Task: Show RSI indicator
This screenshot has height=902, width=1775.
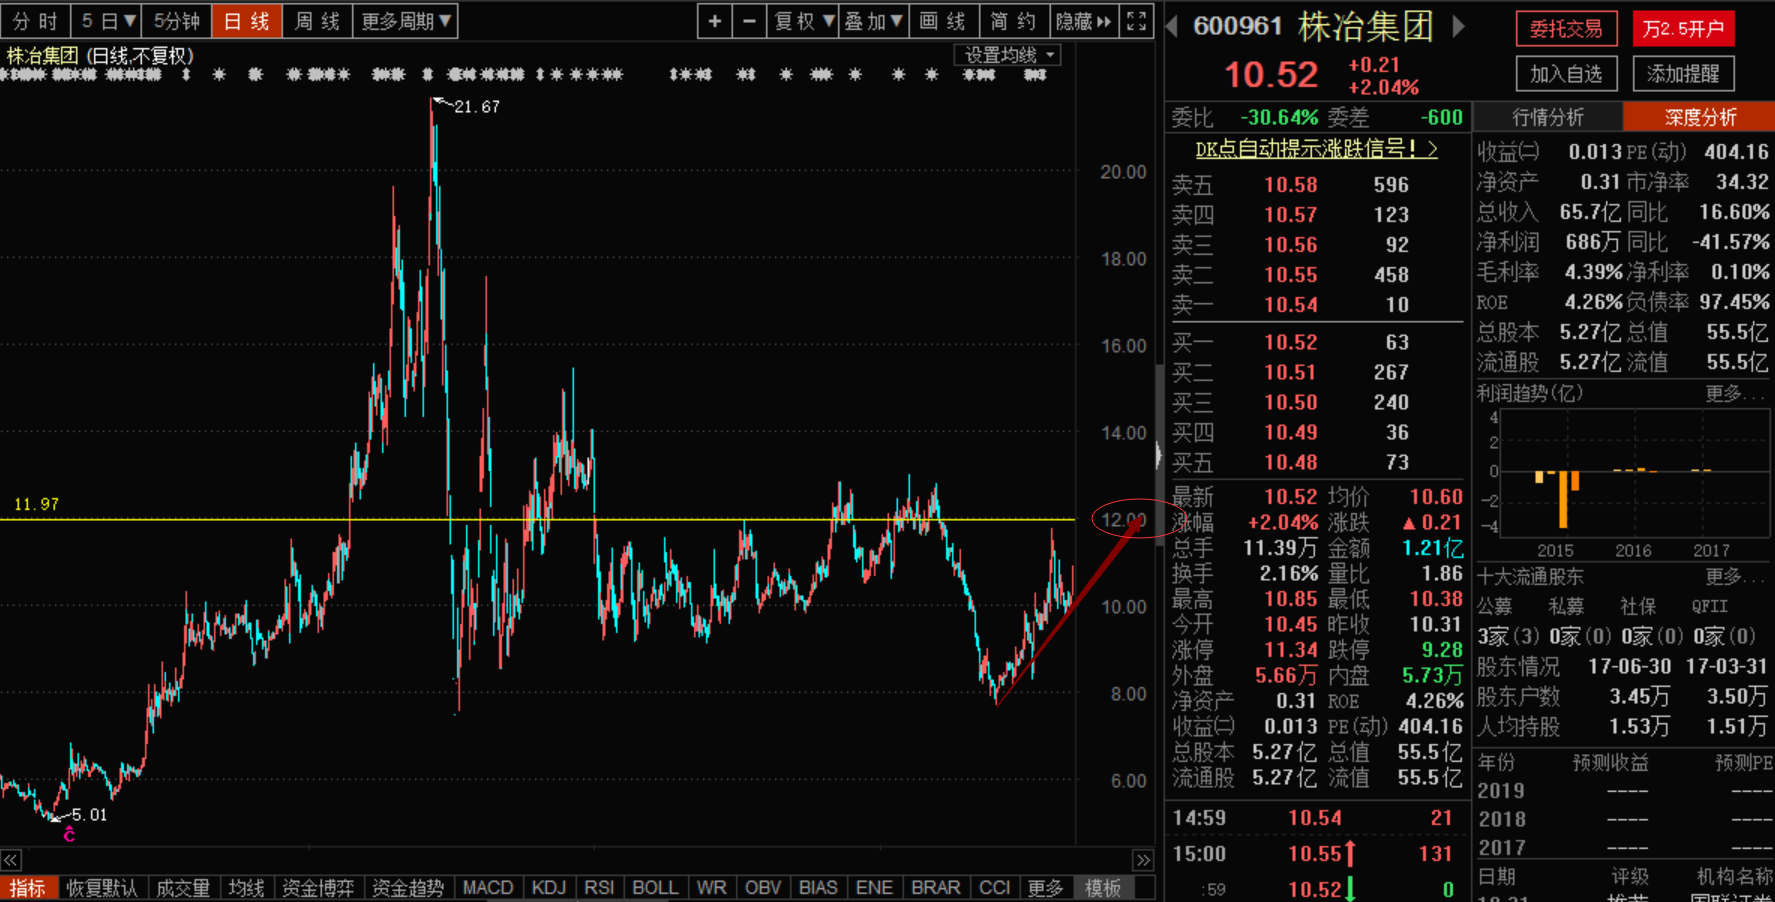Action: click(599, 888)
